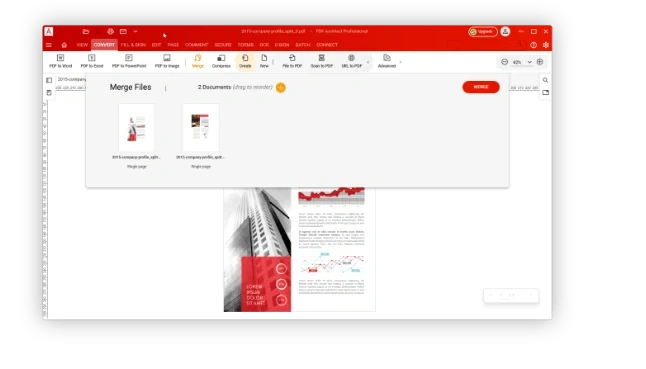The image size is (646, 369).
Task: Click the search field in menu bar
Action: (x=486, y=45)
